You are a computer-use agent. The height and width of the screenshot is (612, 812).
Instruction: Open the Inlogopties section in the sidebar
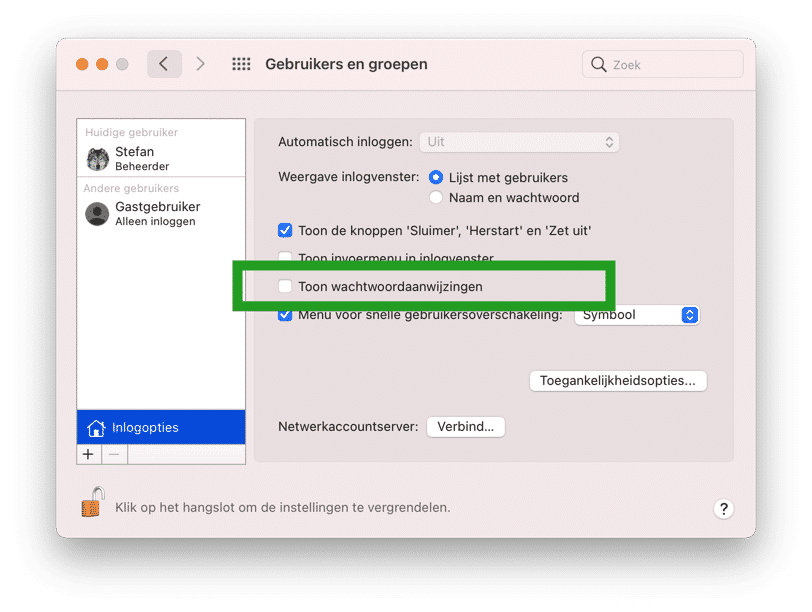[x=161, y=427]
